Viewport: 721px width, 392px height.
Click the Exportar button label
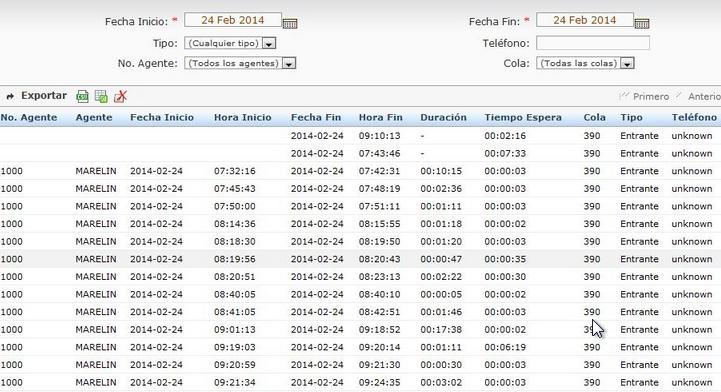coord(44,96)
